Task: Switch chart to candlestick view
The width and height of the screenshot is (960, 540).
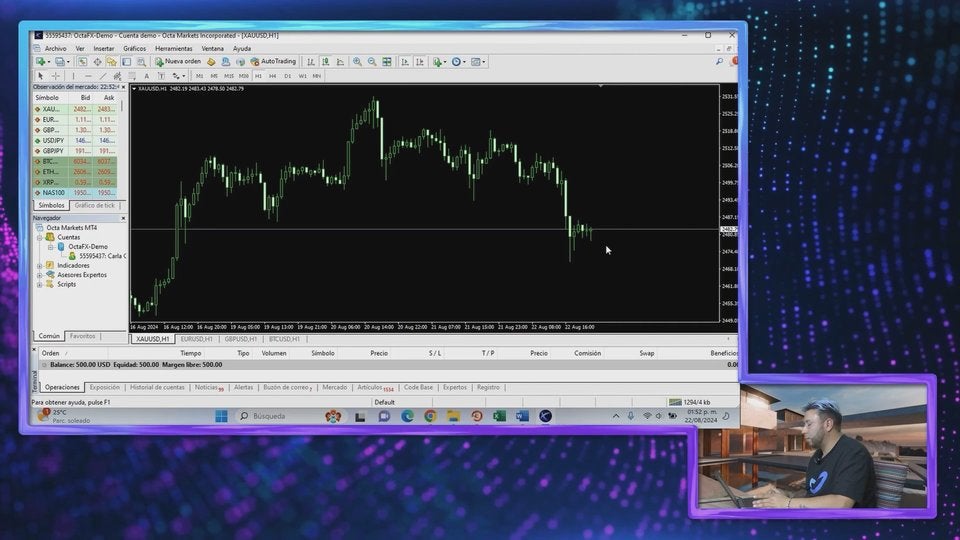Action: pos(325,61)
